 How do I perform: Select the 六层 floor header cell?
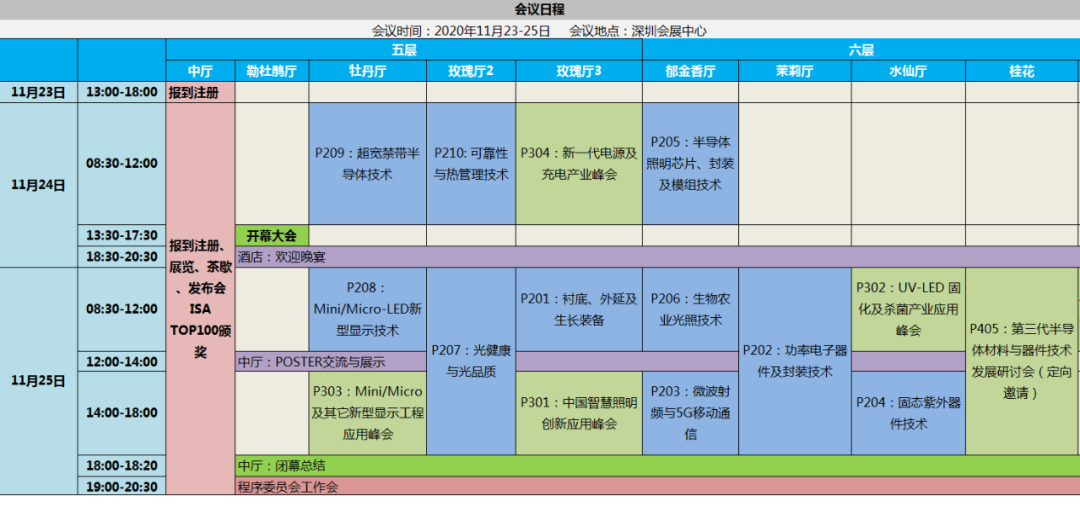[x=860, y=50]
